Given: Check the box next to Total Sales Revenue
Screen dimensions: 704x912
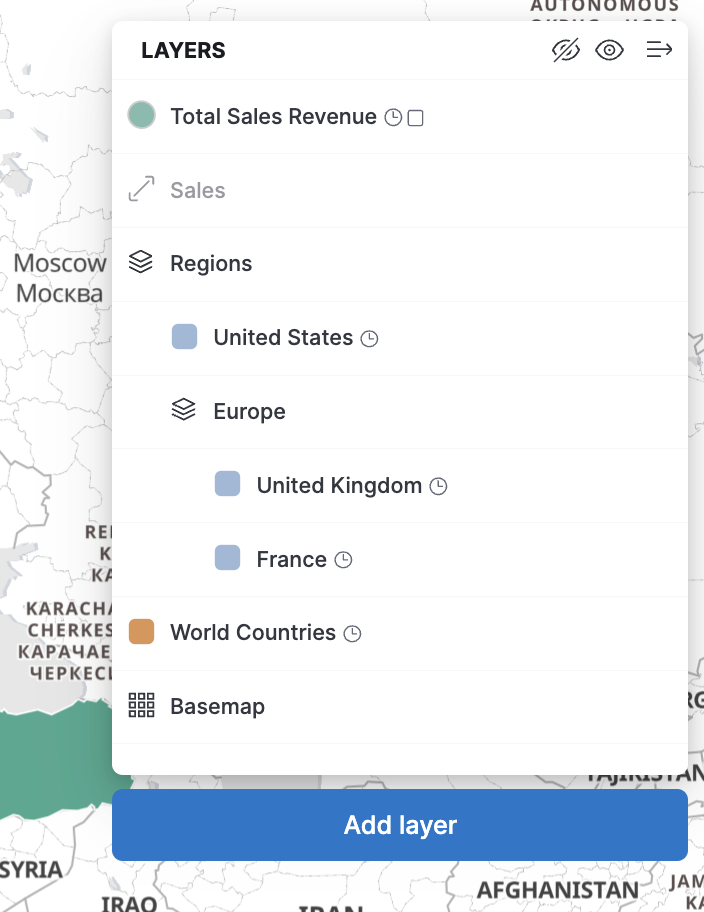Looking at the screenshot, I should pos(416,117).
